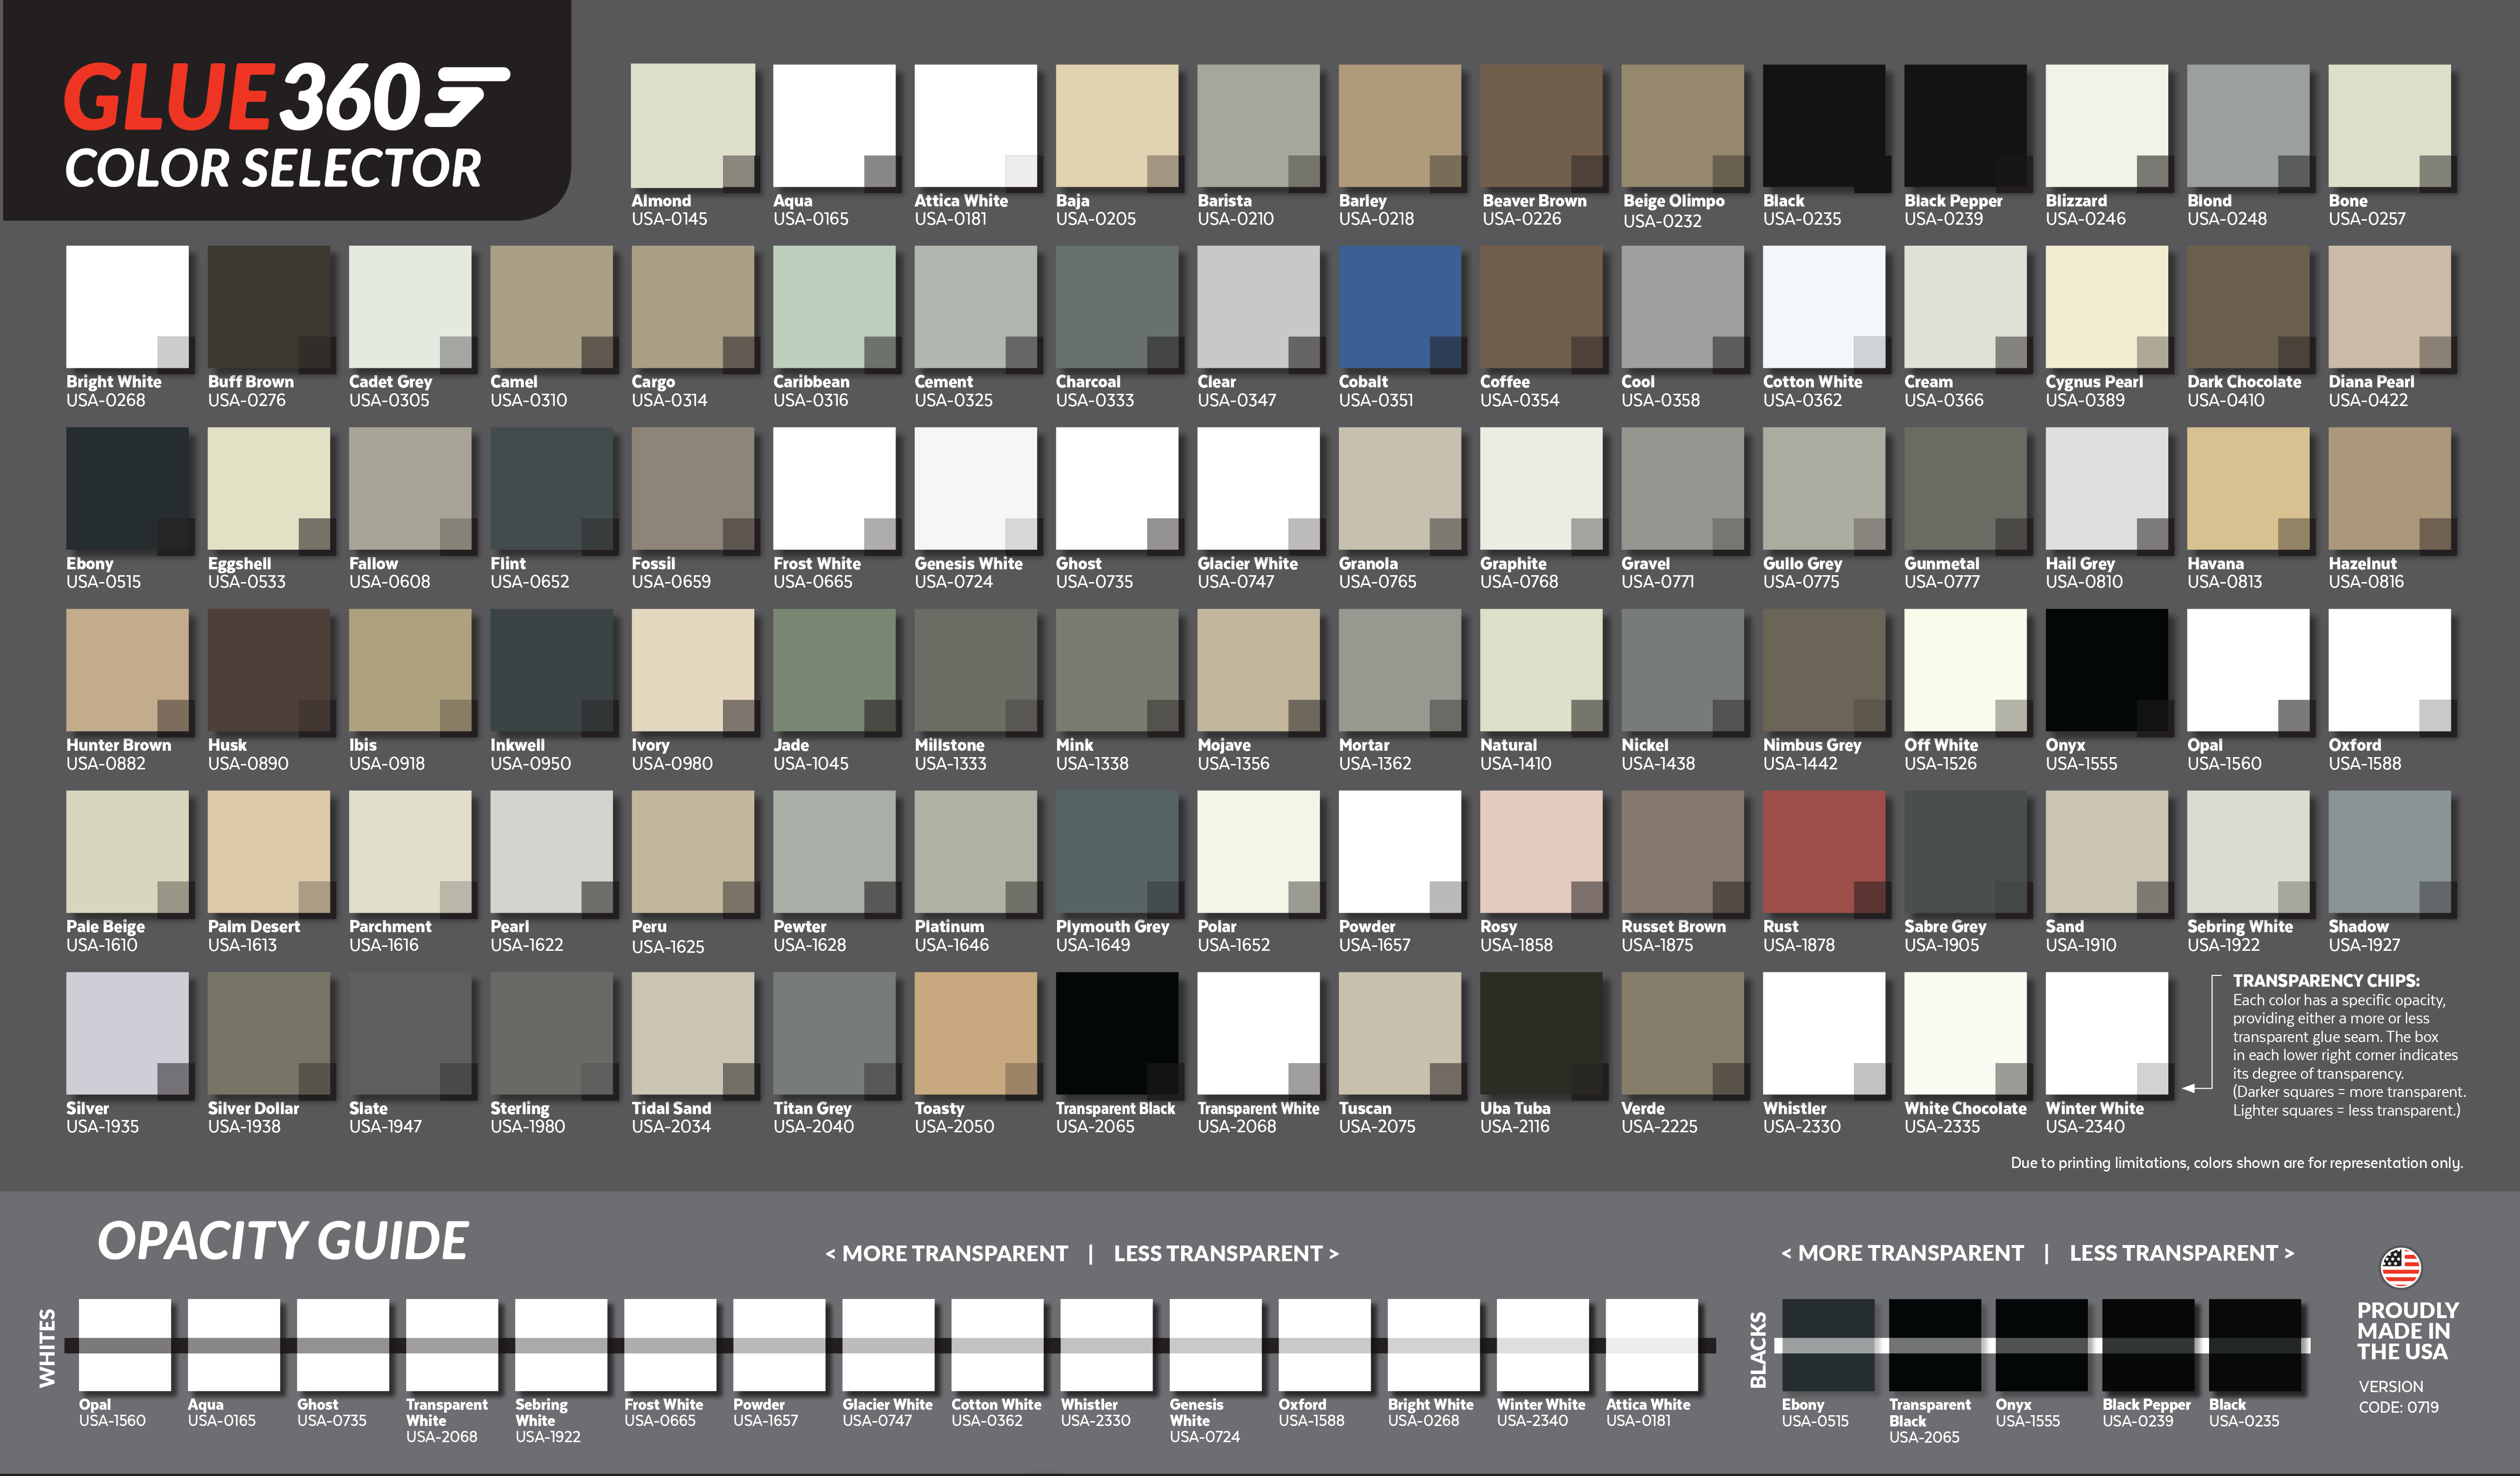Click the Russet Brown USA-1875 label

1673,935
